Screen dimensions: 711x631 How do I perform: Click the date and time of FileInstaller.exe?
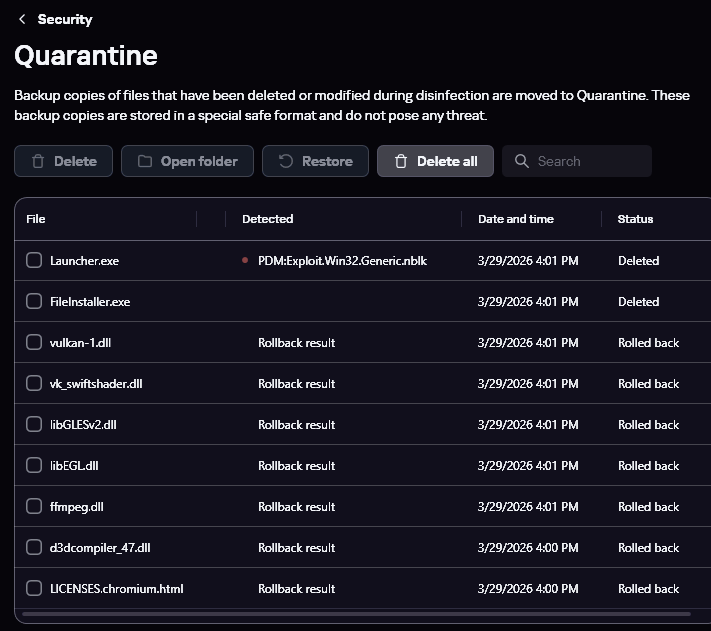click(x=528, y=301)
